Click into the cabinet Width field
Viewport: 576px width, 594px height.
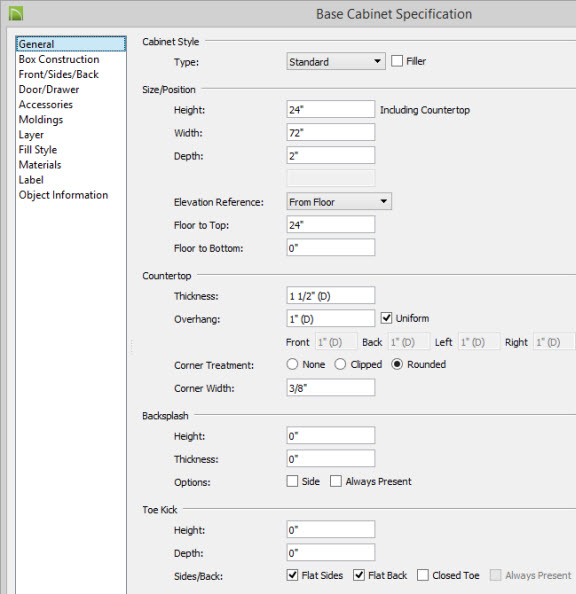tap(331, 133)
